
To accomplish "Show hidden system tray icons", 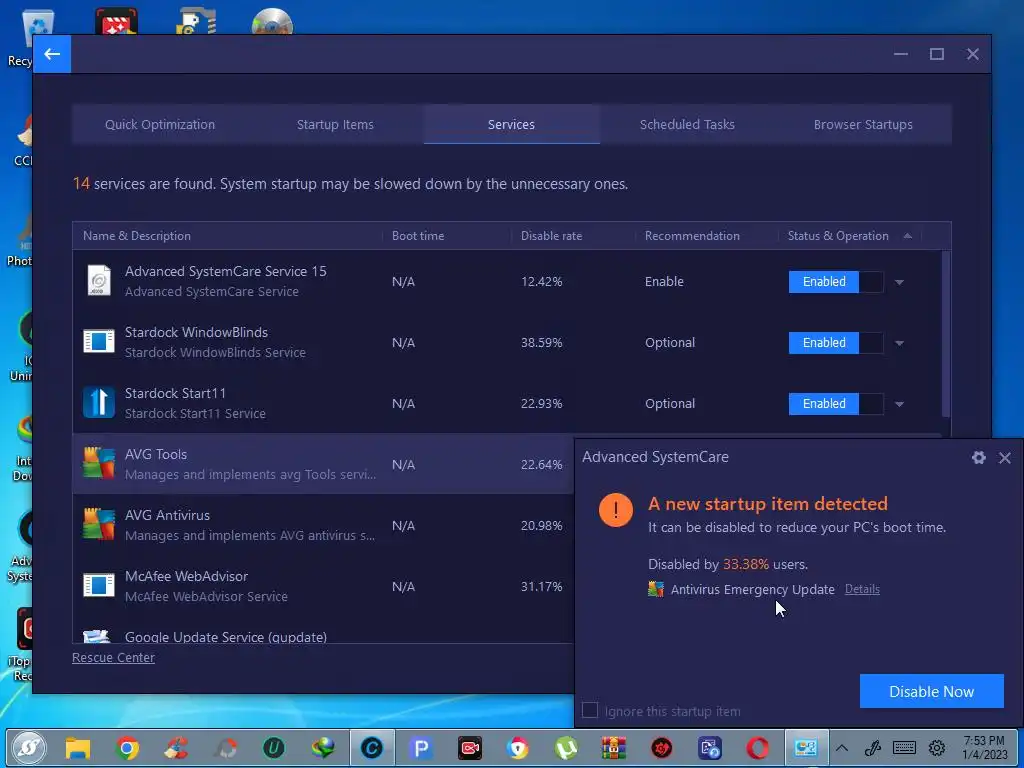I will [x=842, y=748].
